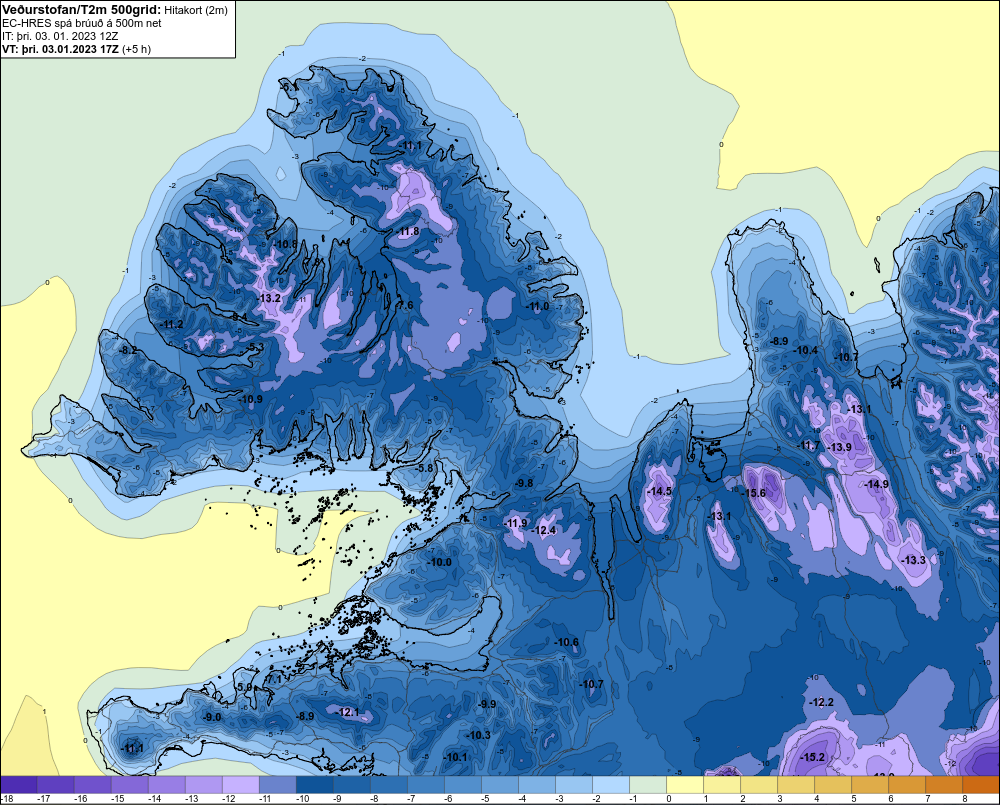
Task: Pick the legend swatch between -6 and -5
Action: pos(463,785)
